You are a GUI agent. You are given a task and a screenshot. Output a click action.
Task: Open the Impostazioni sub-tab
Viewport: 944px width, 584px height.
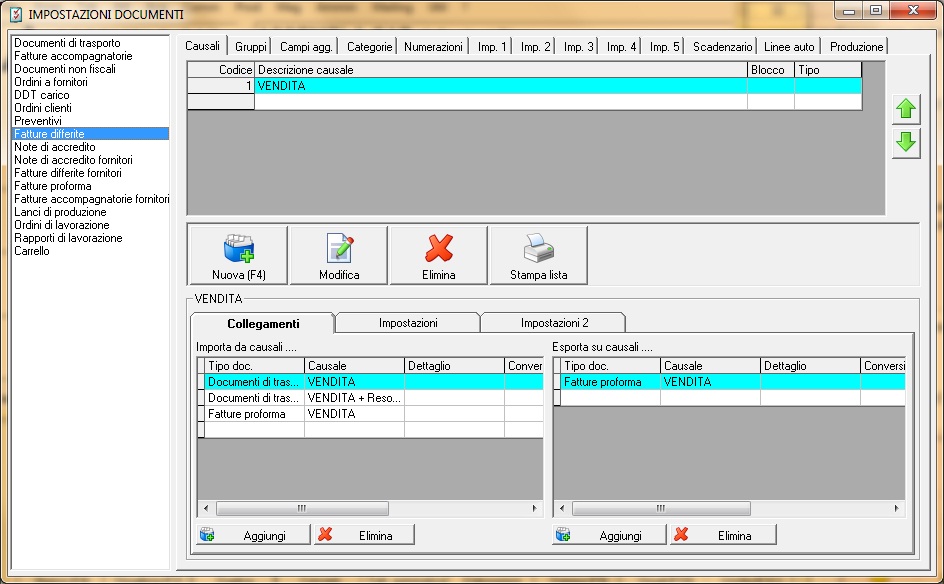click(408, 323)
